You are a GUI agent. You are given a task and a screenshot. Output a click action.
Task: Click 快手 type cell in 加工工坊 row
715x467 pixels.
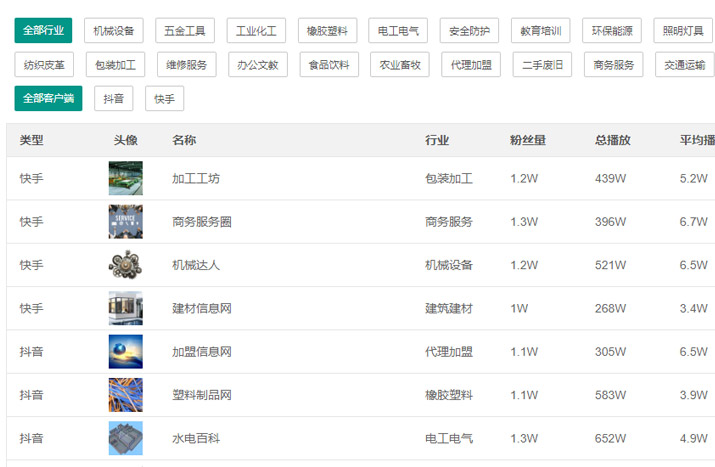click(x=31, y=178)
